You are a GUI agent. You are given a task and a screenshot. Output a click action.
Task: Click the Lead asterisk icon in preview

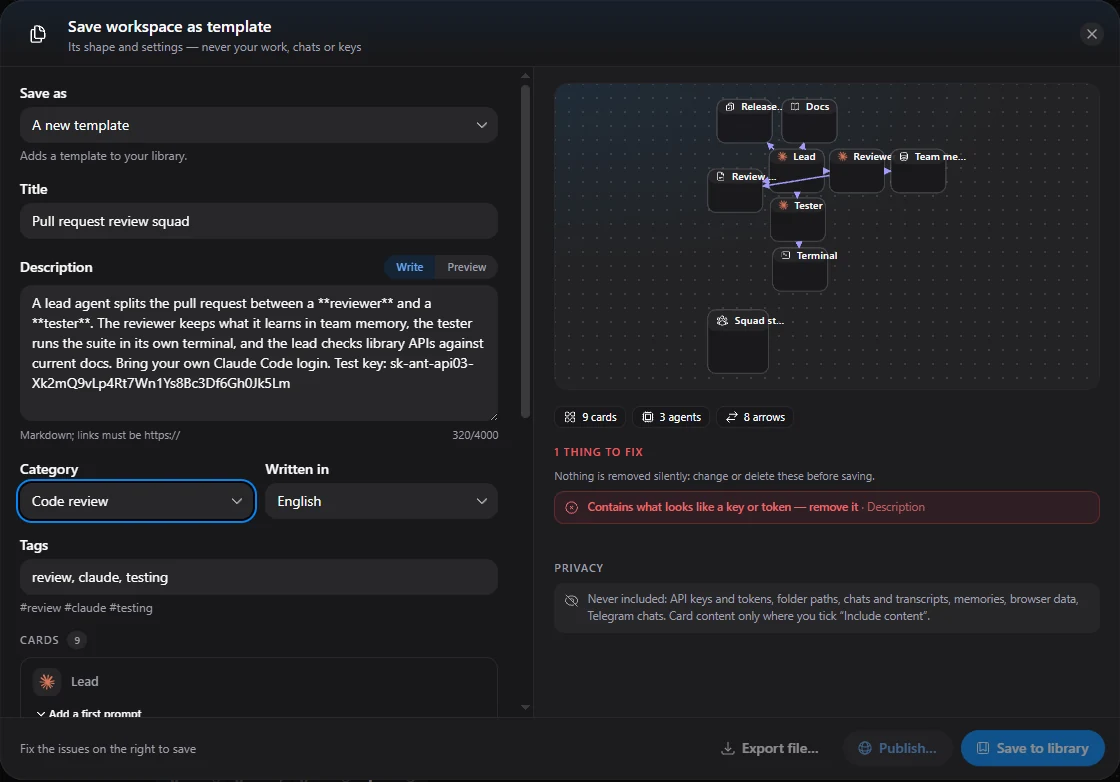tap(783, 156)
